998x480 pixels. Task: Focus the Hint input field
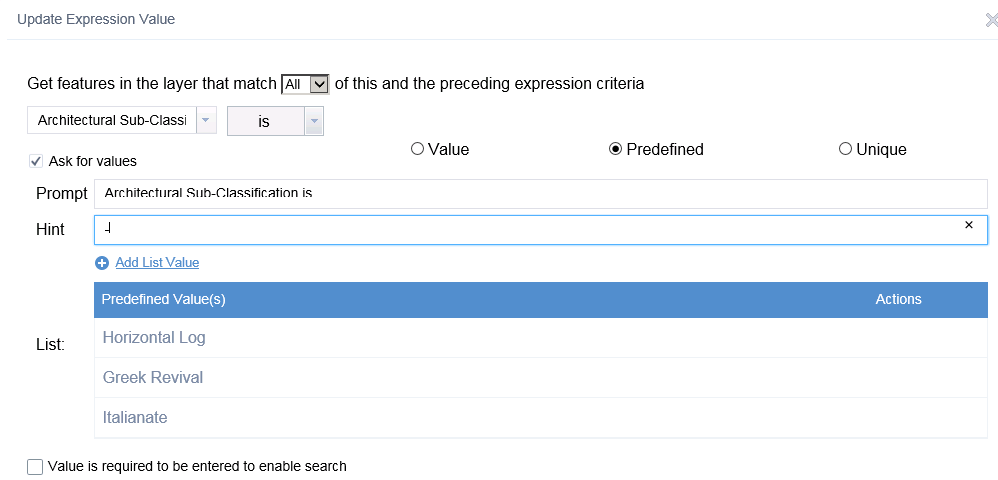[x=520, y=230]
